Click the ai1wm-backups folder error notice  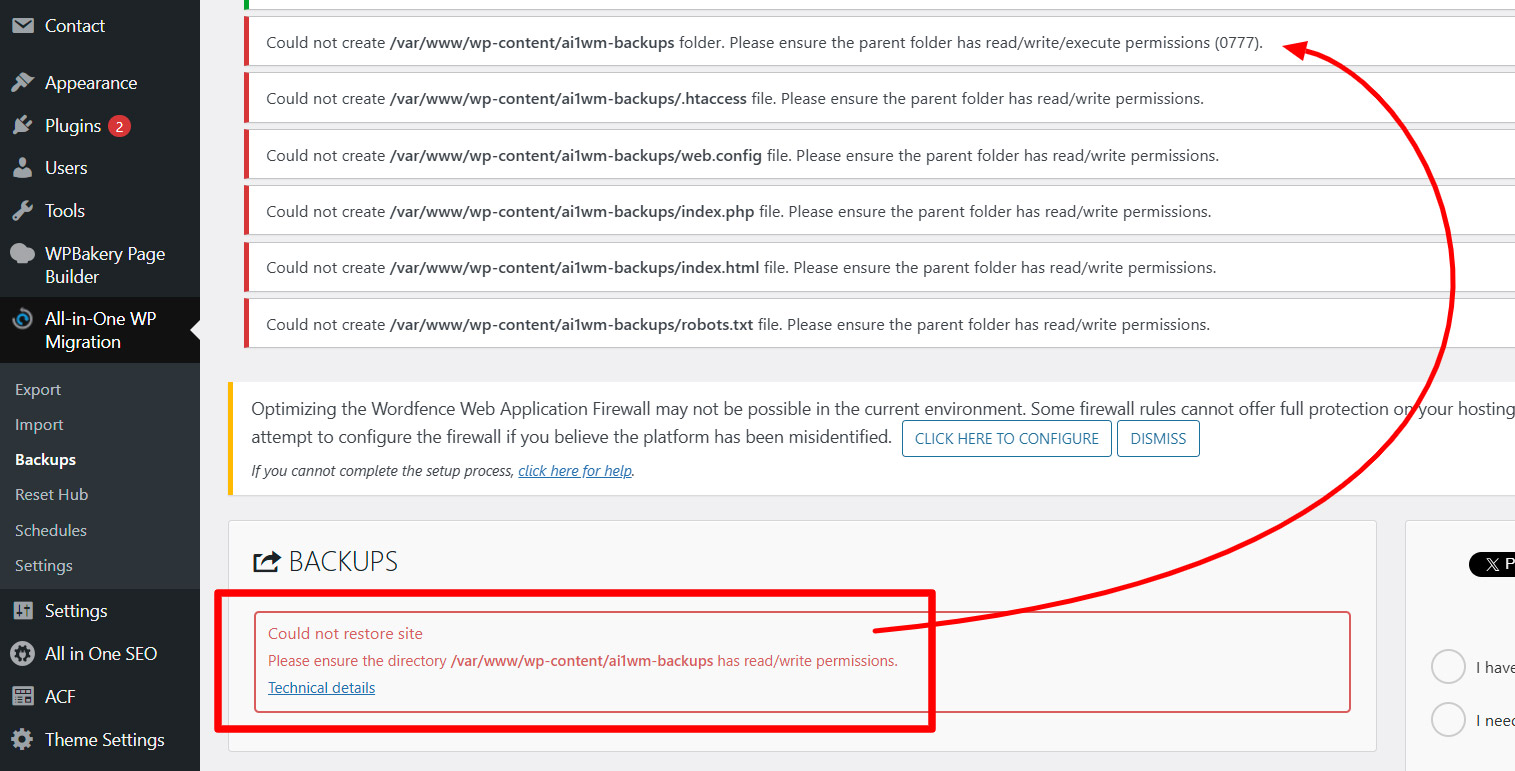pyautogui.click(x=880, y=43)
